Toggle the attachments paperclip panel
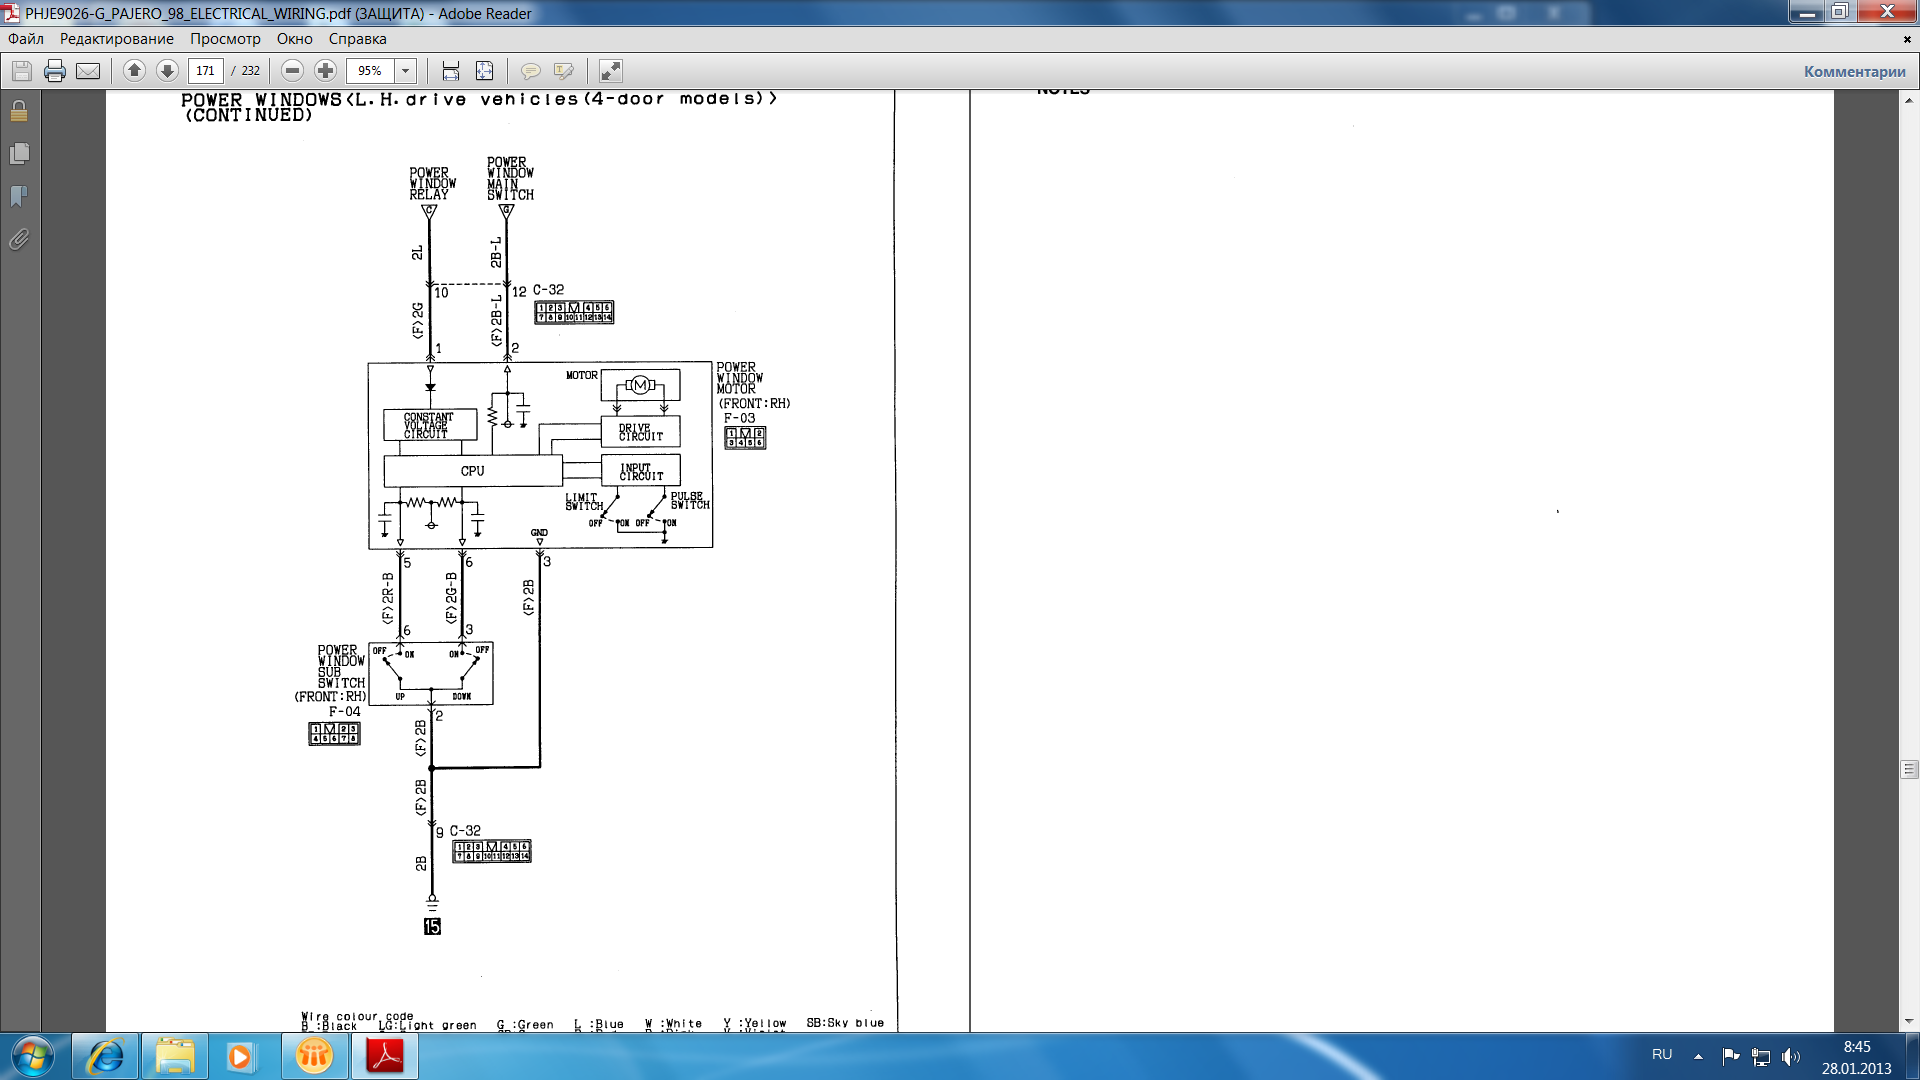Image resolution: width=1920 pixels, height=1080 pixels. [x=19, y=240]
